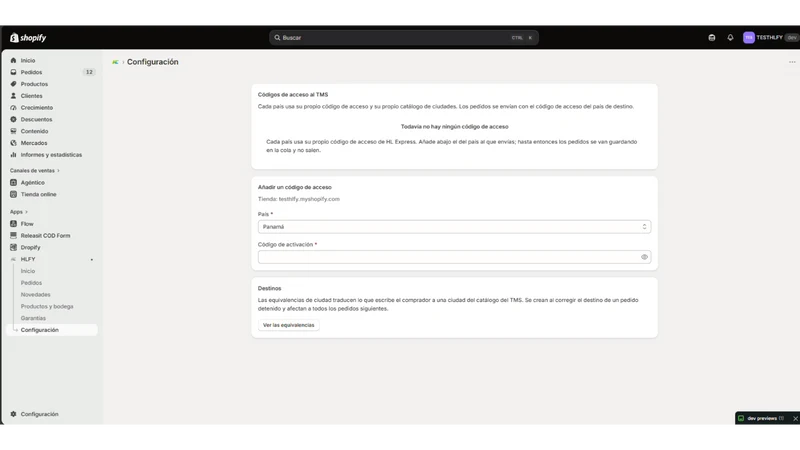Open HLFY Novedades sub-item
800x450 pixels.
coord(35,294)
